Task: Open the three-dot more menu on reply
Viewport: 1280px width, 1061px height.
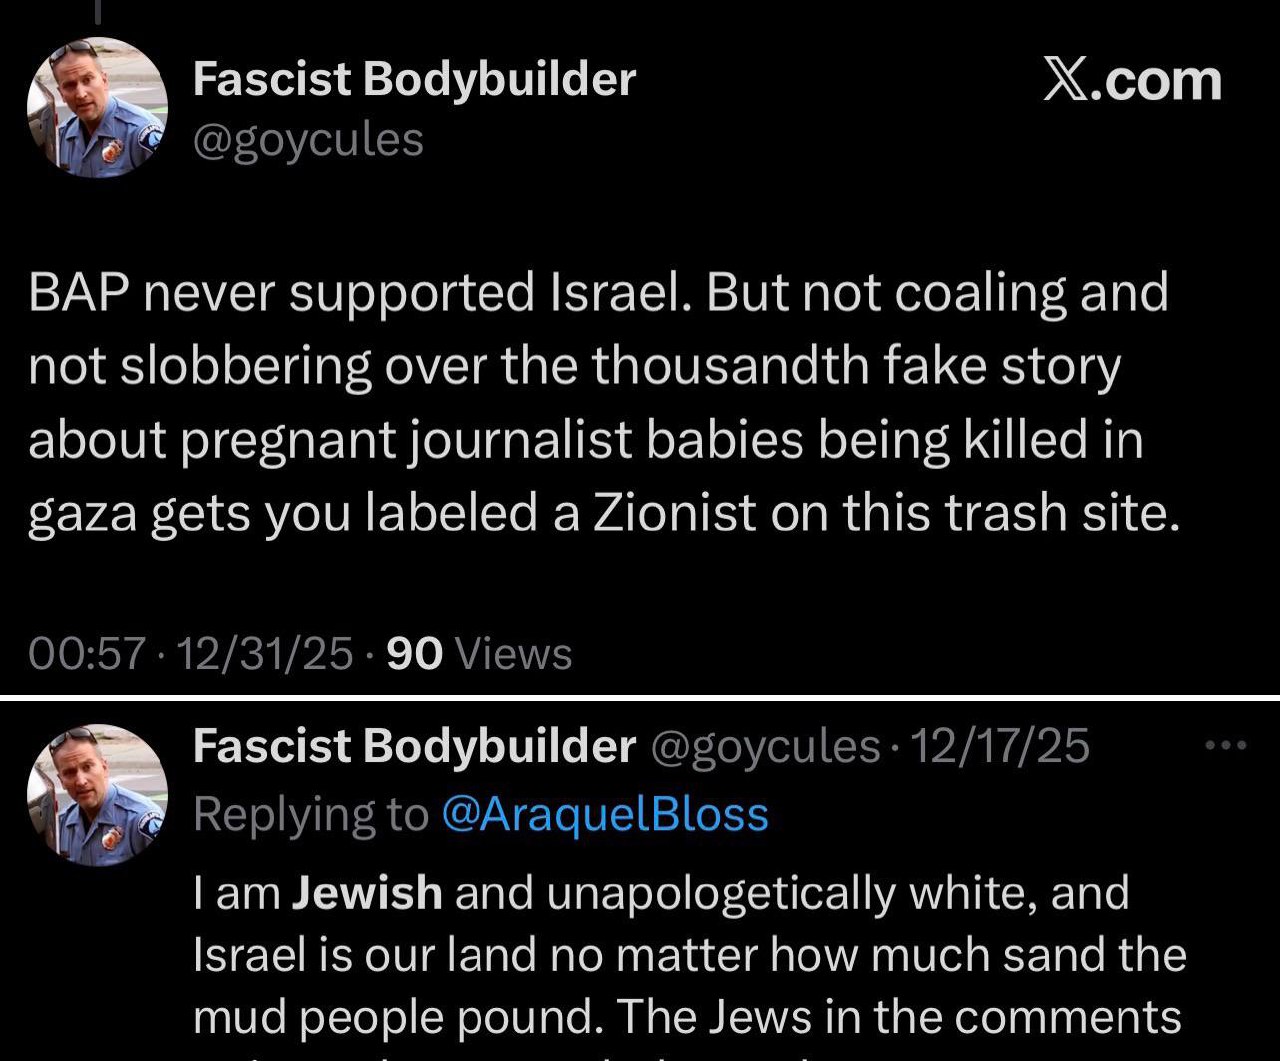Action: pos(1227,745)
